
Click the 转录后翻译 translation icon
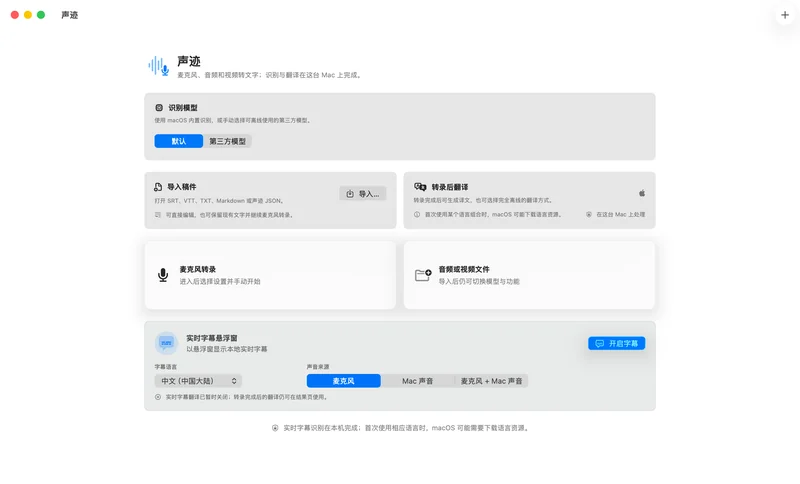[x=420, y=187]
